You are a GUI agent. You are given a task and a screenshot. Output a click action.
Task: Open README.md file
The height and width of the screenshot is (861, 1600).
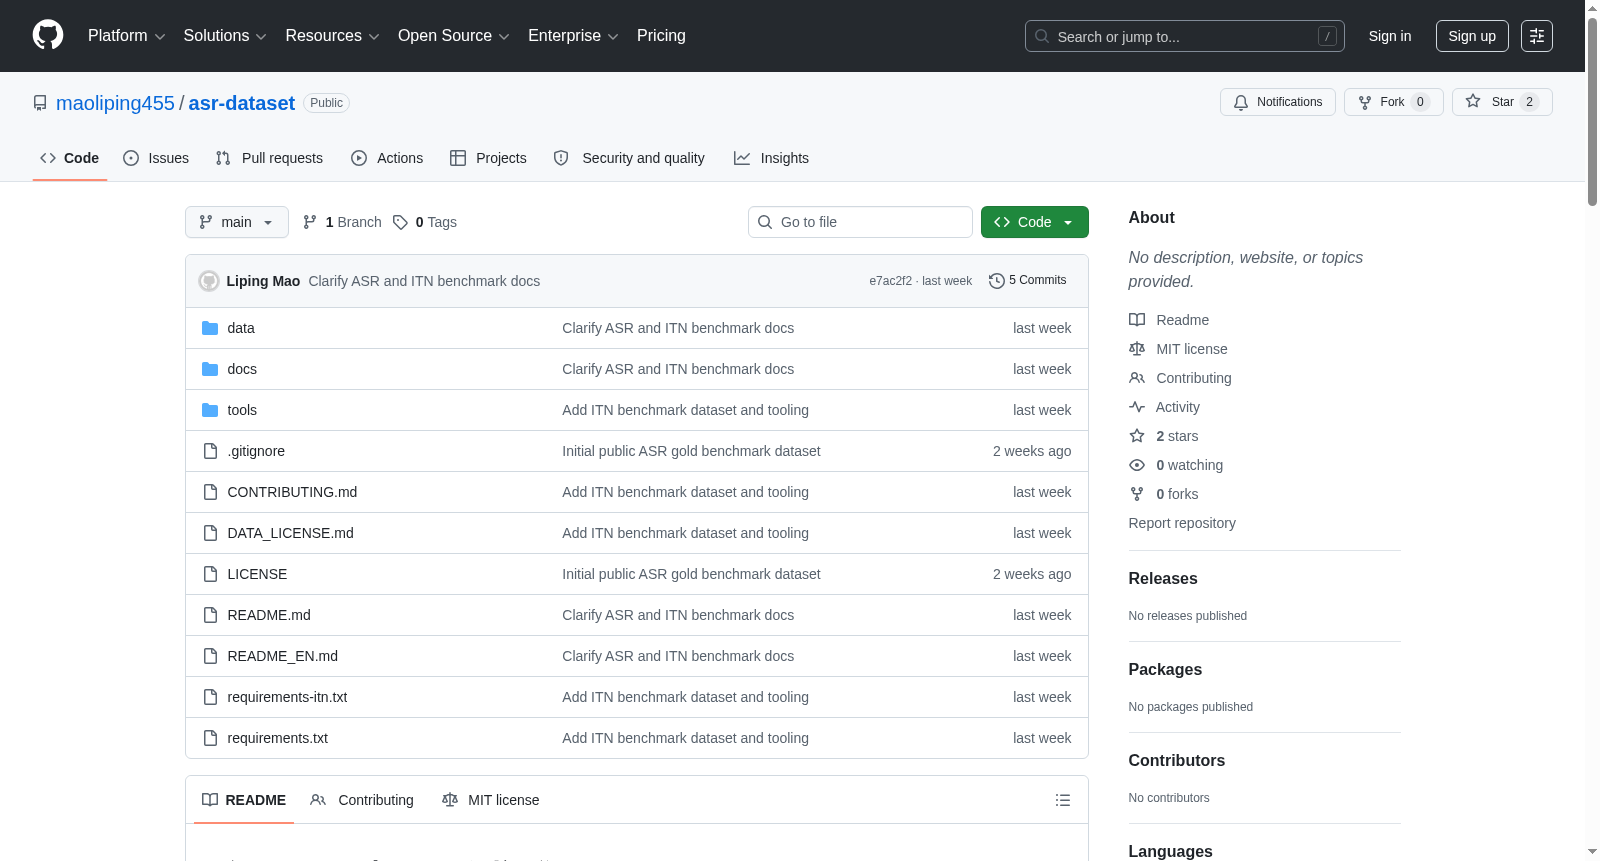269,615
